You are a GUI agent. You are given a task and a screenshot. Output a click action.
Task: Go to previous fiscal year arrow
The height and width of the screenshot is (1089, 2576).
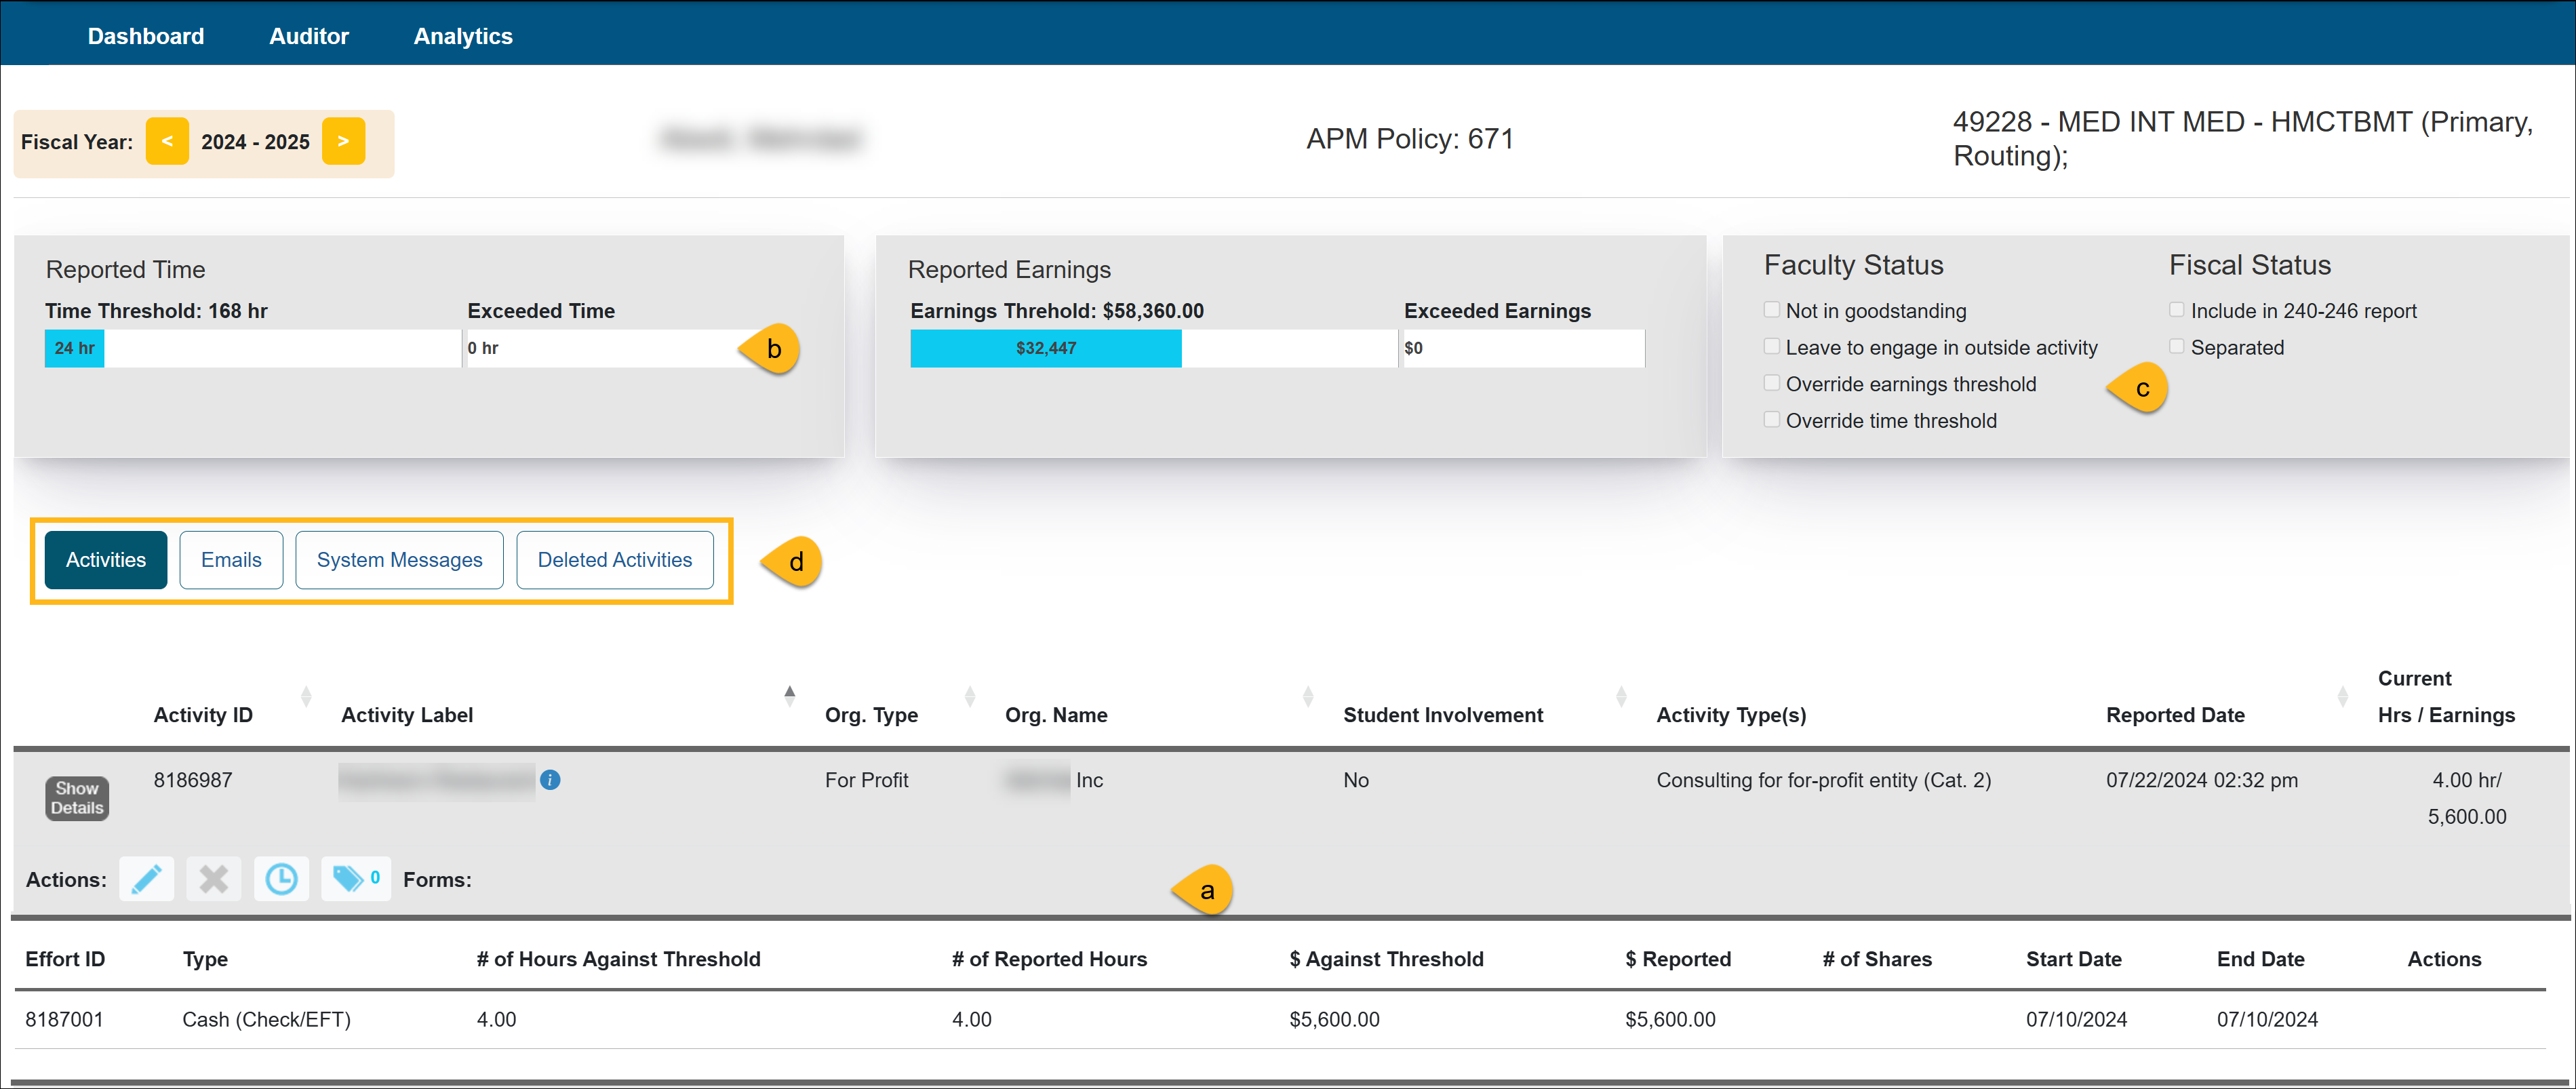pos(167,141)
